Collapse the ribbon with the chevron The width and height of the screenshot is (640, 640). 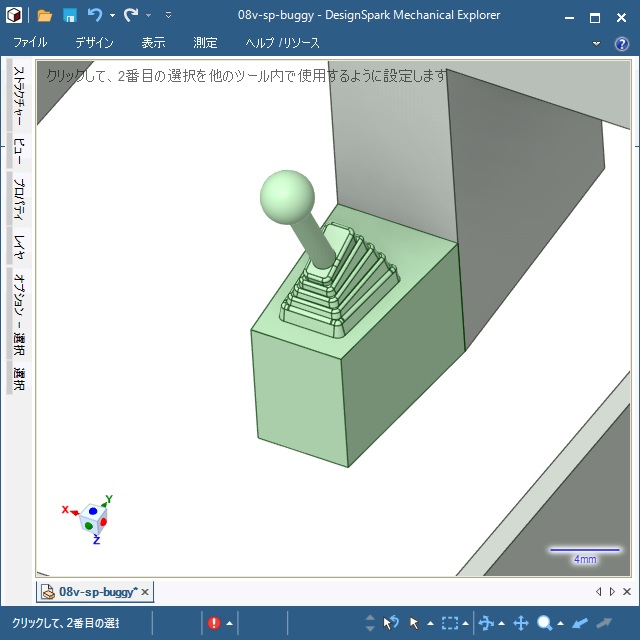(x=597, y=44)
